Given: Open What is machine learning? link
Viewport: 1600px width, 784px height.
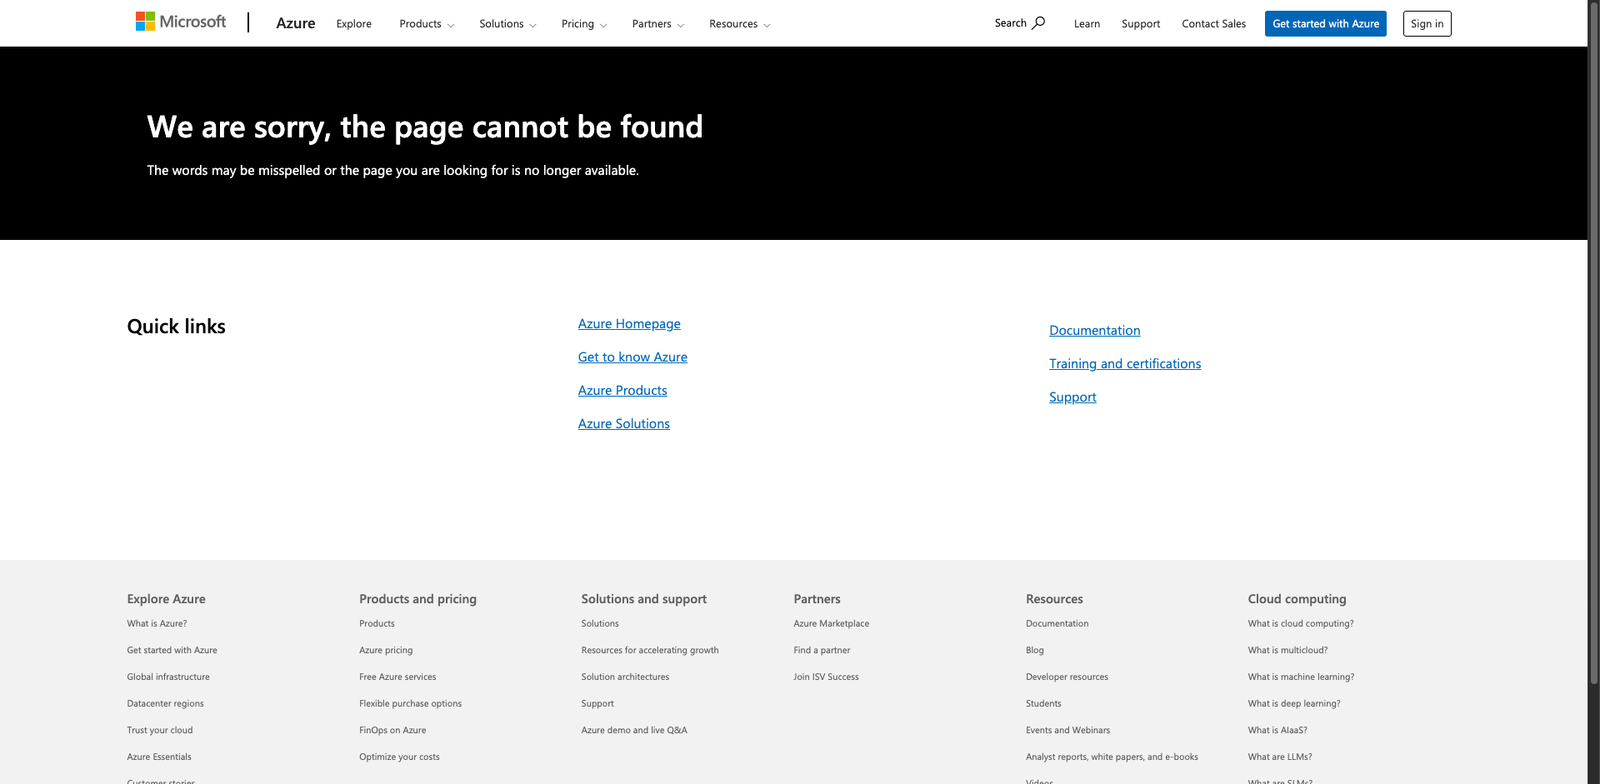Looking at the screenshot, I should 1301,677.
